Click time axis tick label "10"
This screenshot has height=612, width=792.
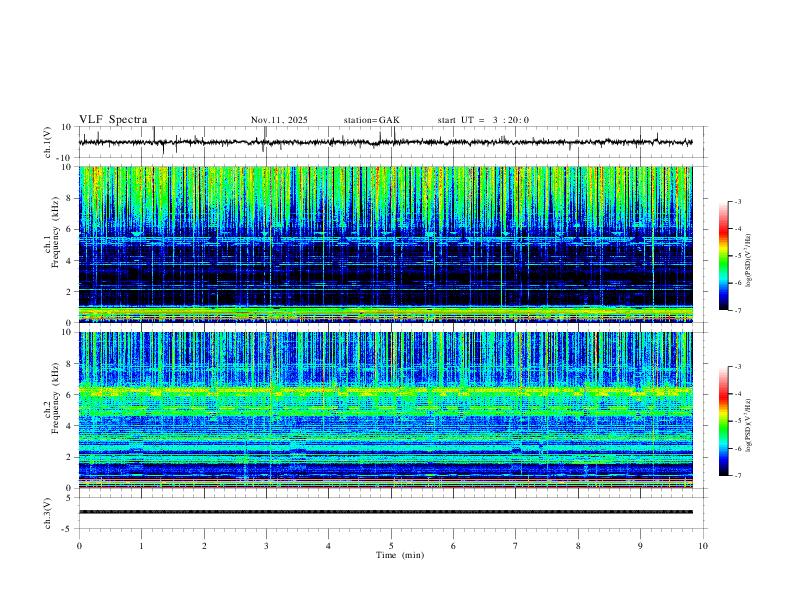click(x=703, y=546)
